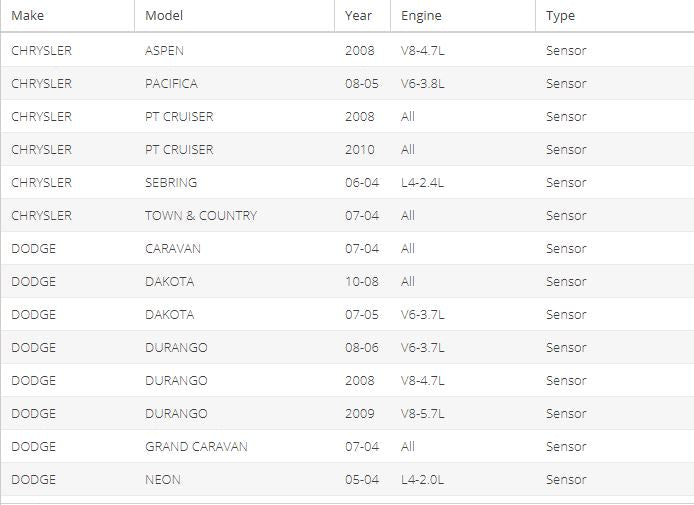Click the PT CRUISER 2010 year cell
Screen dimensions: 694x505
coord(362,150)
